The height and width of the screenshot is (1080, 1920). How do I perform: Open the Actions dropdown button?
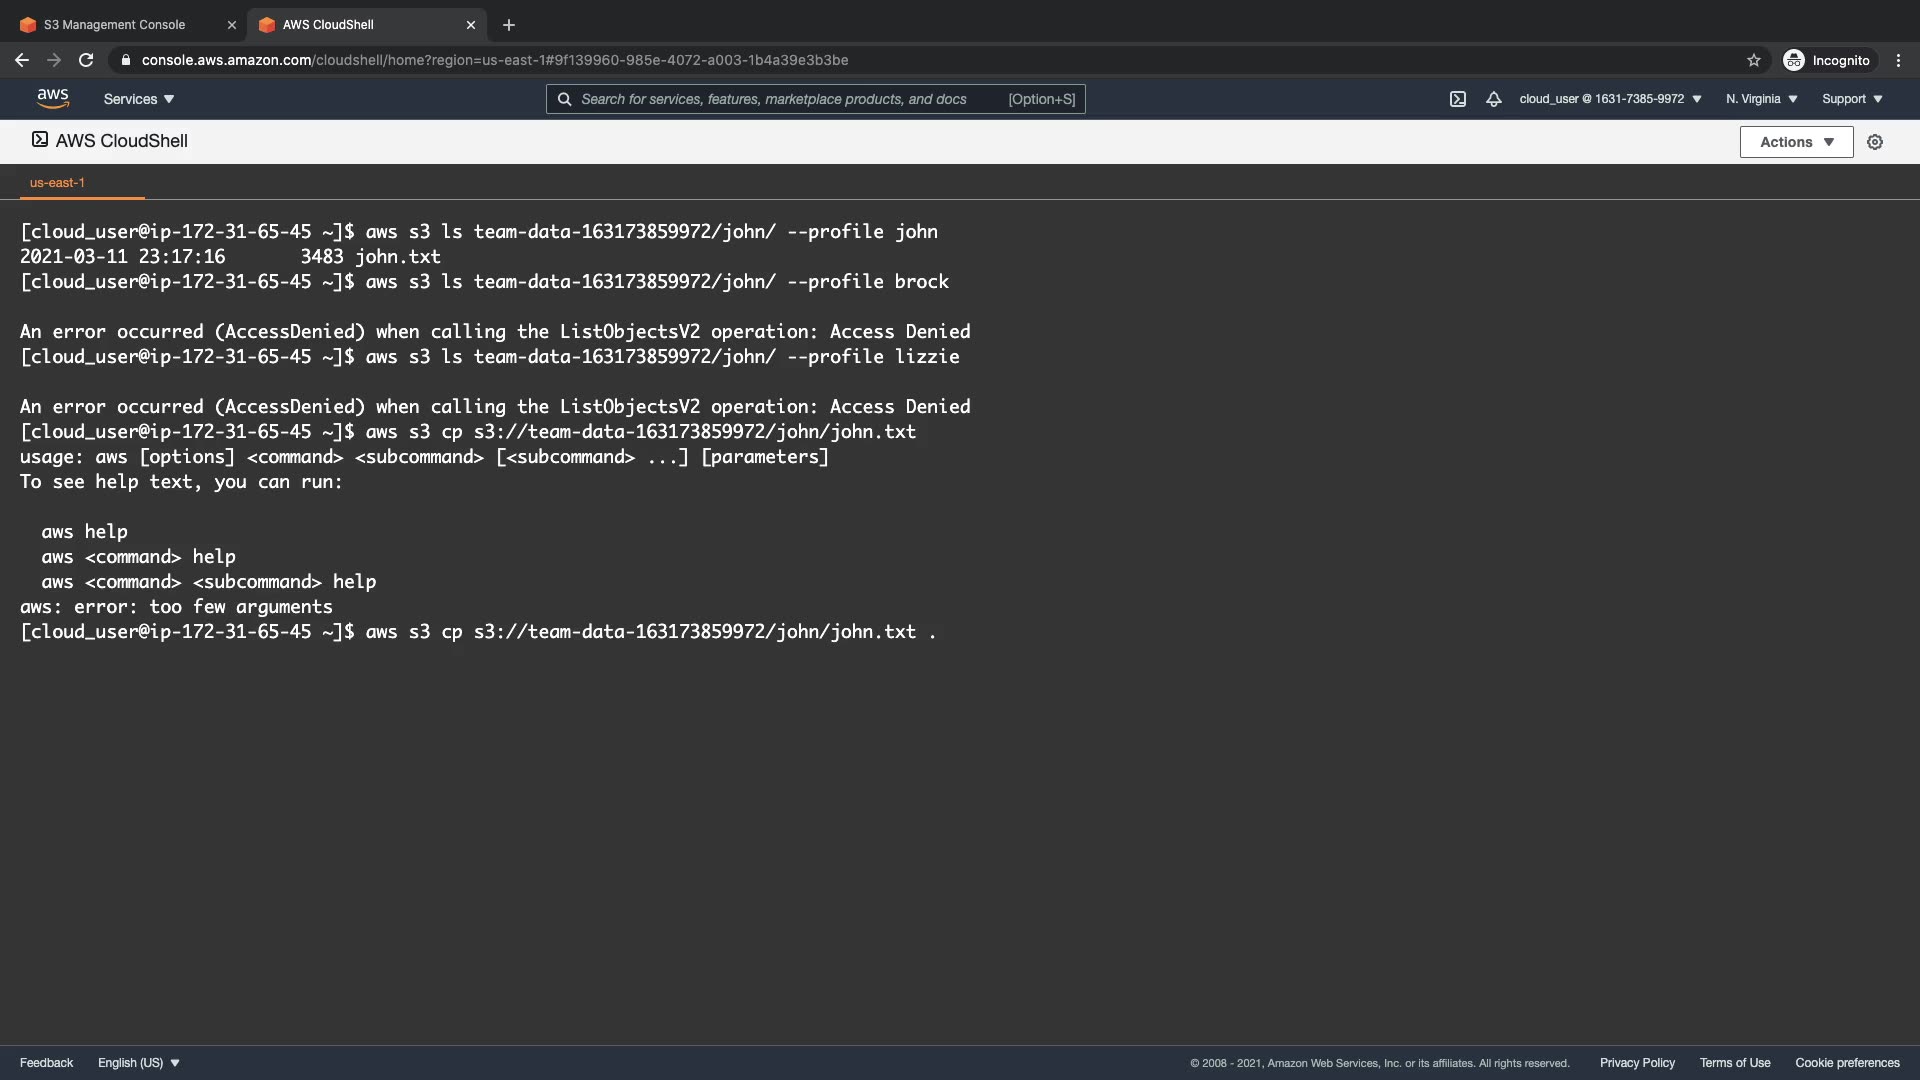1796,142
